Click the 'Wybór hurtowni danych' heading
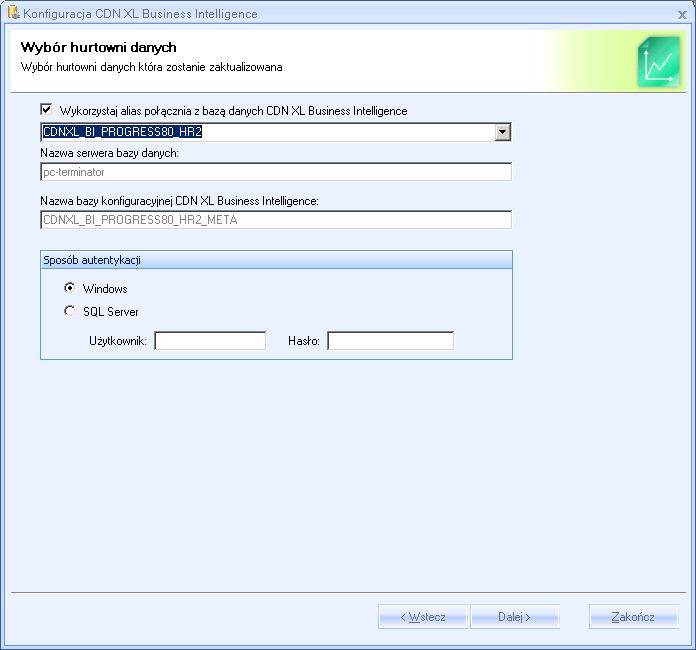Screen dimensions: 696x650 (x=99, y=47)
